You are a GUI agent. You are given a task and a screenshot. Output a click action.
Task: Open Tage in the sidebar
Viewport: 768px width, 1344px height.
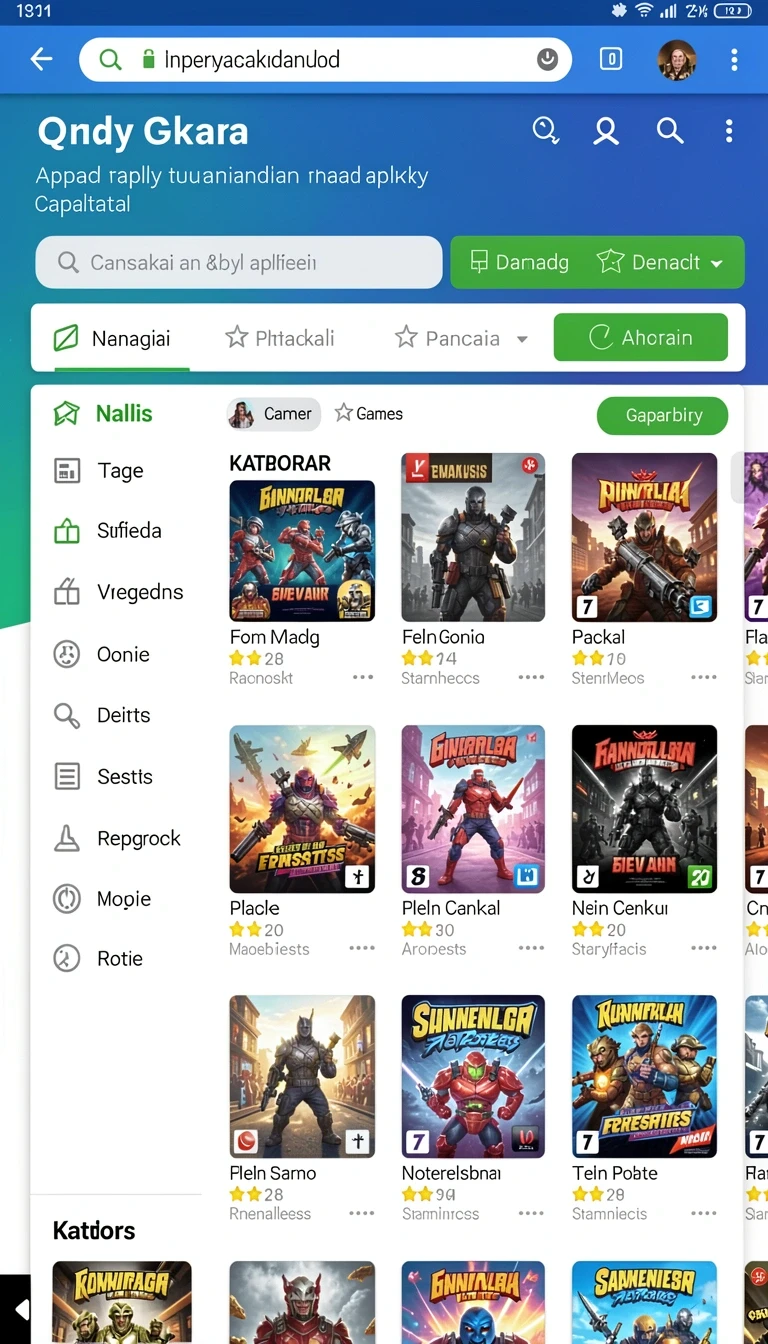(98, 471)
